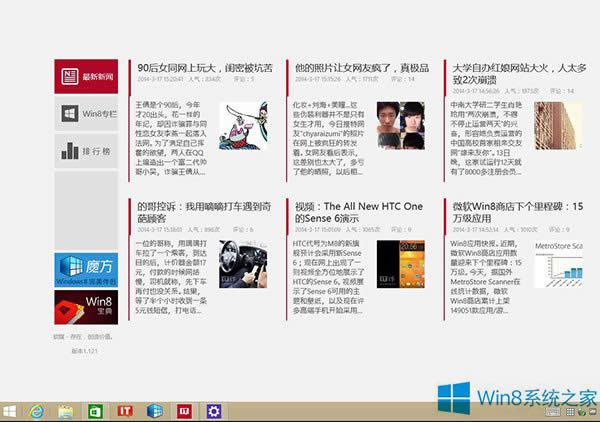The height and width of the screenshot is (422, 600).
Task: Open the 微软Win8商店 milestone article headline
Action: click(x=510, y=213)
